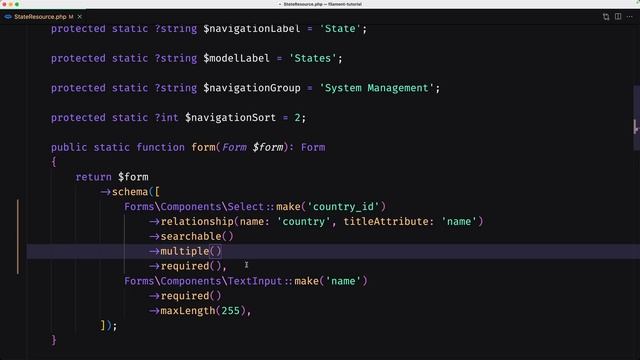Click the PHP file icon on StateResource.php tab
640x360 pixels.
coord(8,17)
